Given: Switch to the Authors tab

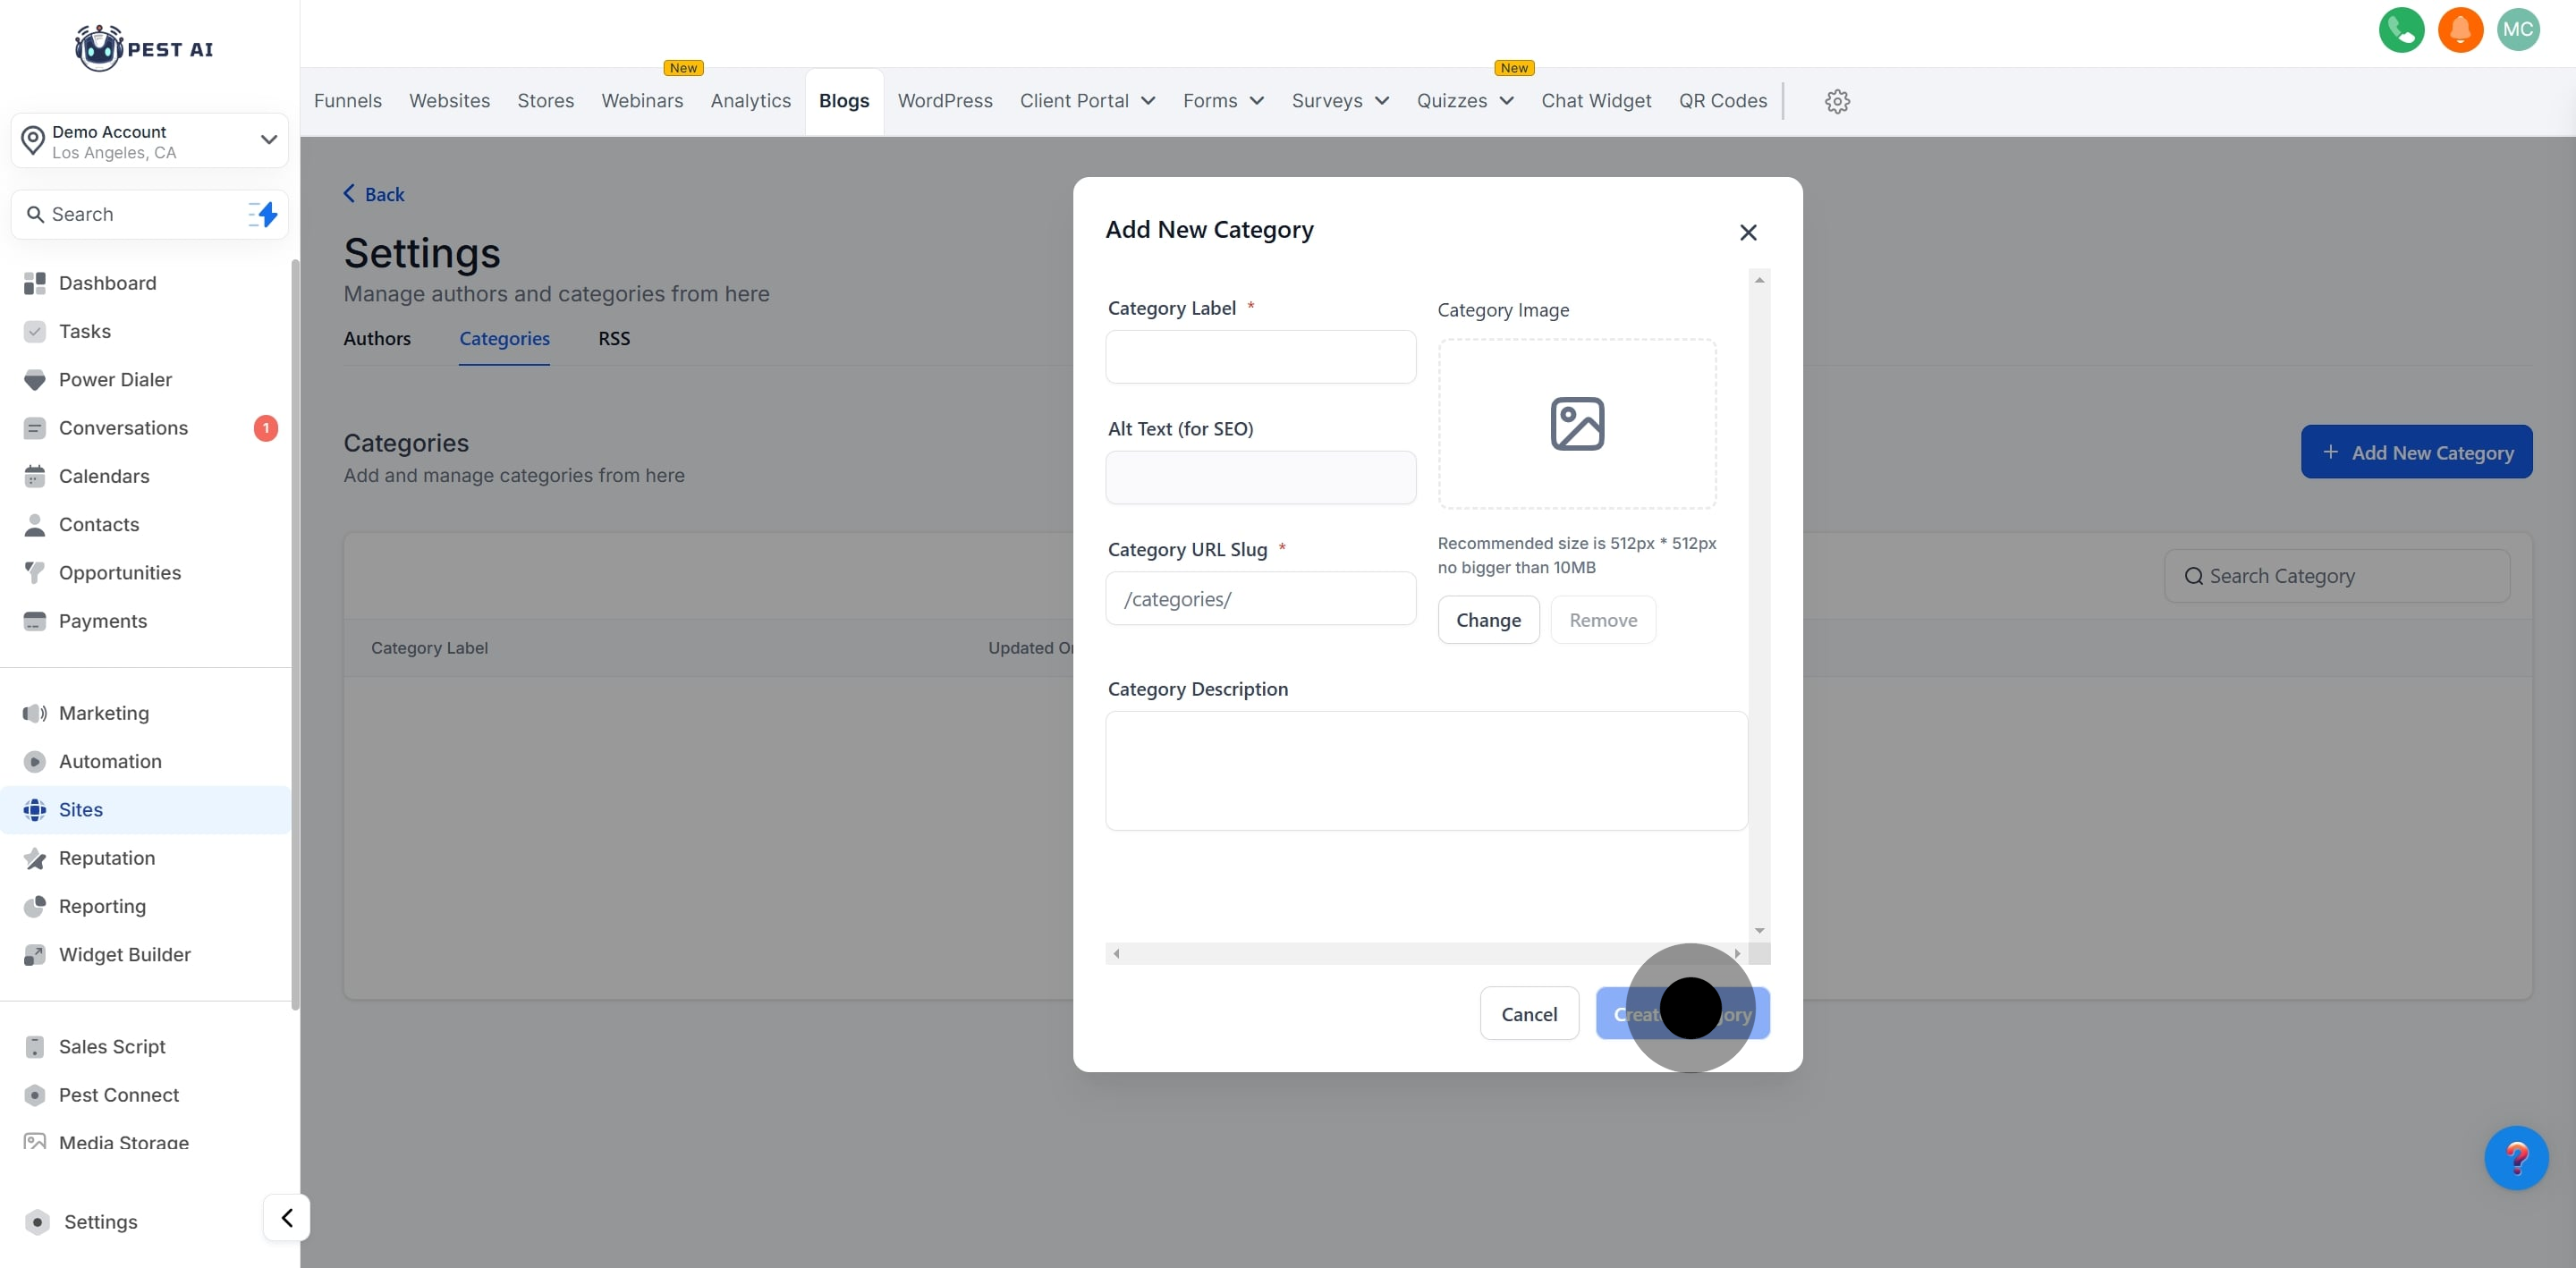Looking at the screenshot, I should (x=377, y=338).
